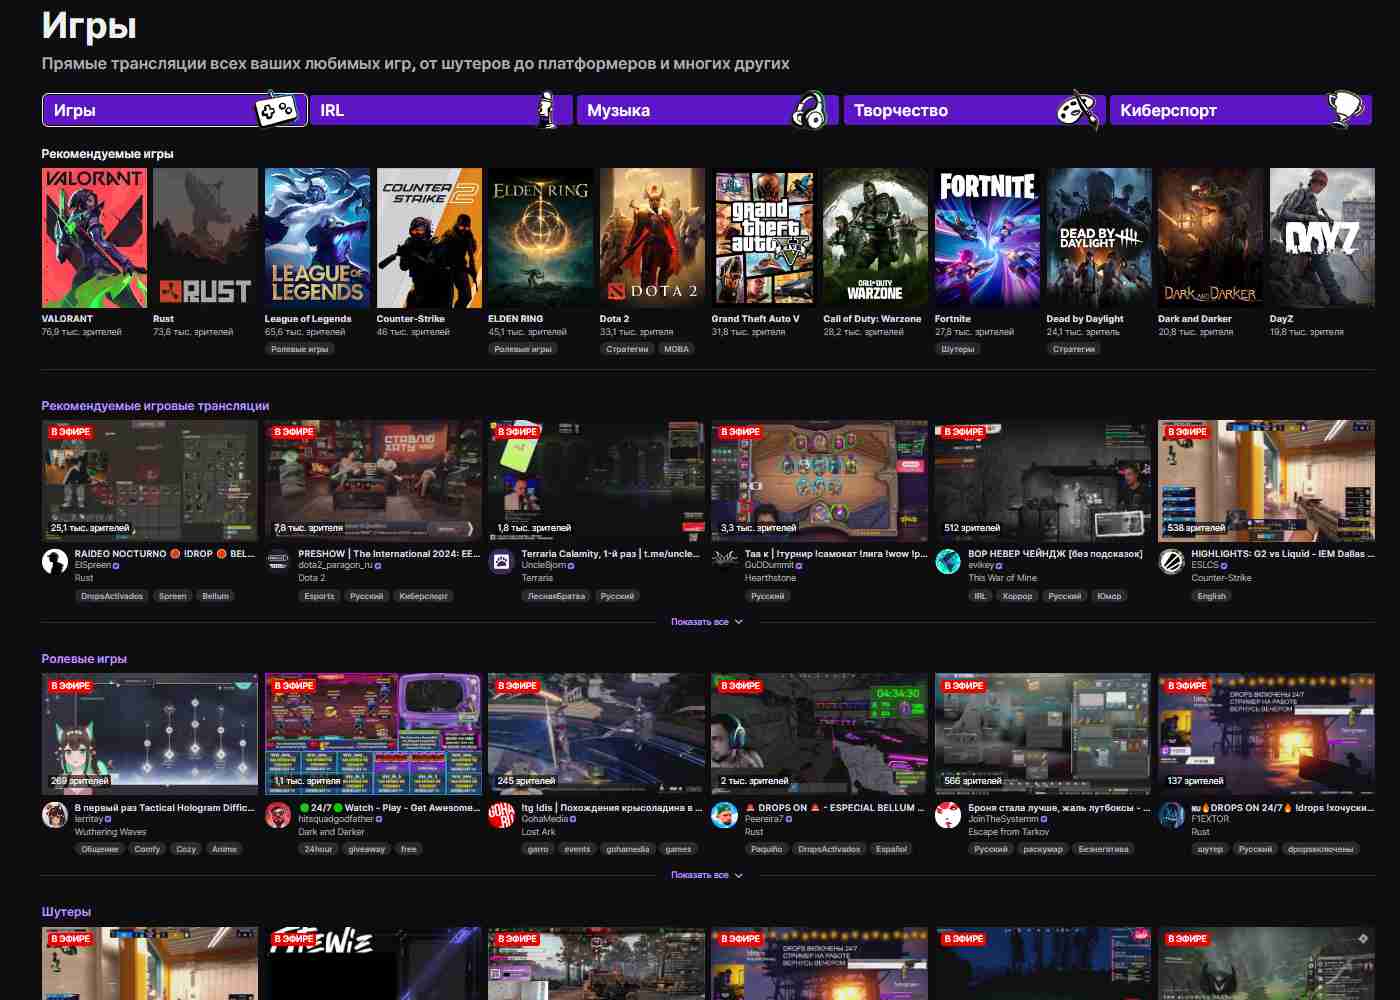
Task: Open the Ролевые игры section heading link
Action: tap(84, 659)
